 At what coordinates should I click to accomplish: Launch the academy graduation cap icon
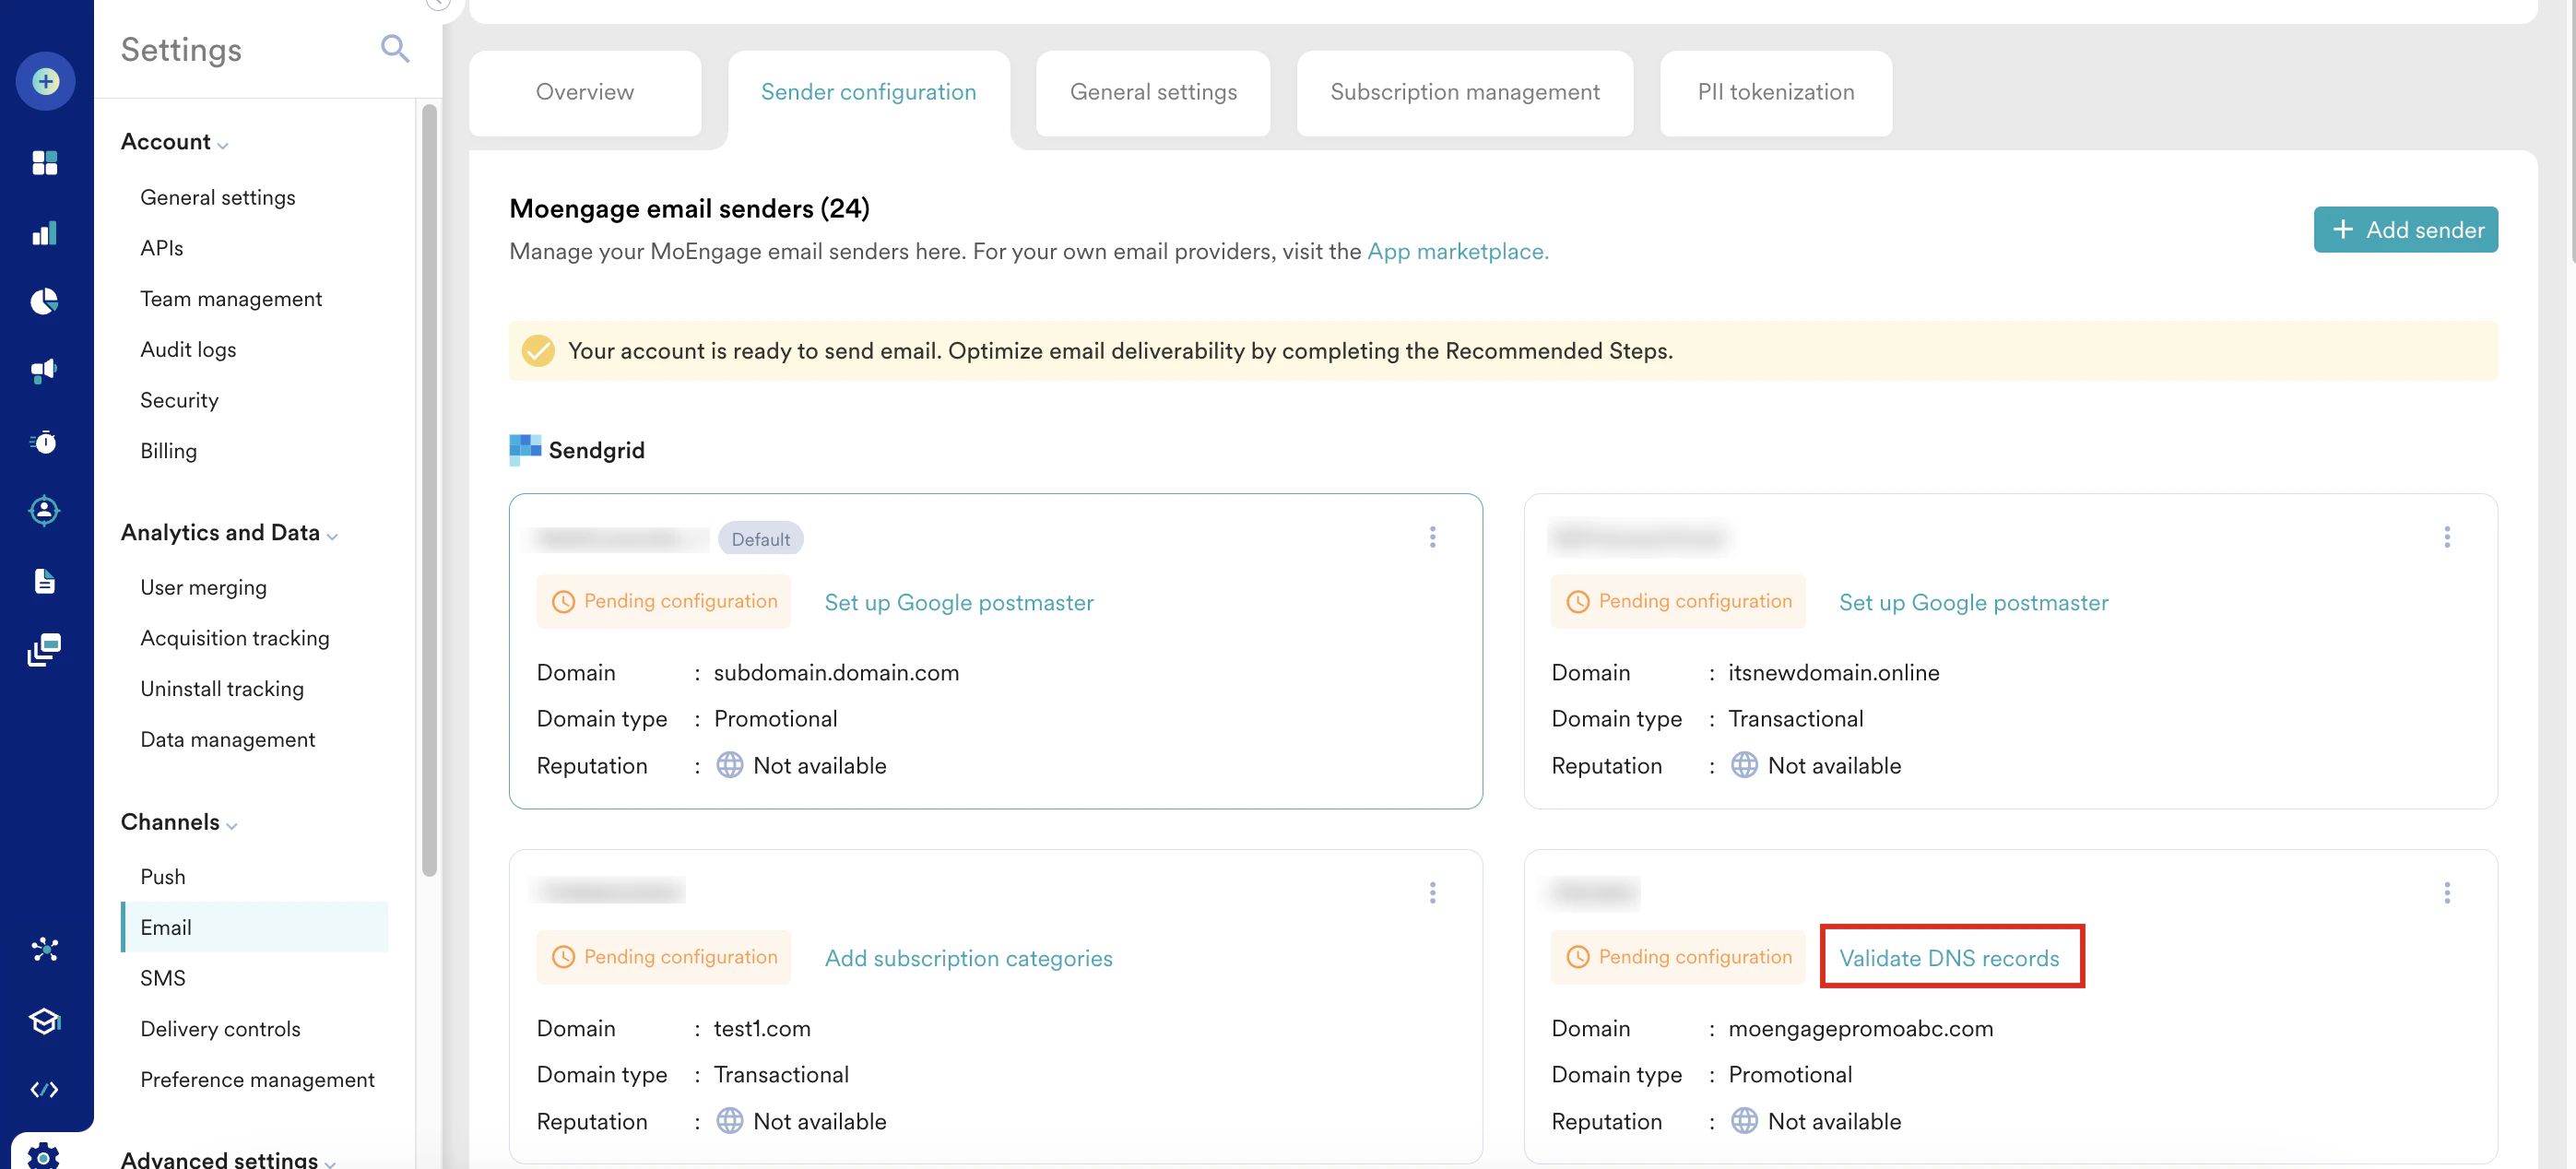coord(45,1021)
